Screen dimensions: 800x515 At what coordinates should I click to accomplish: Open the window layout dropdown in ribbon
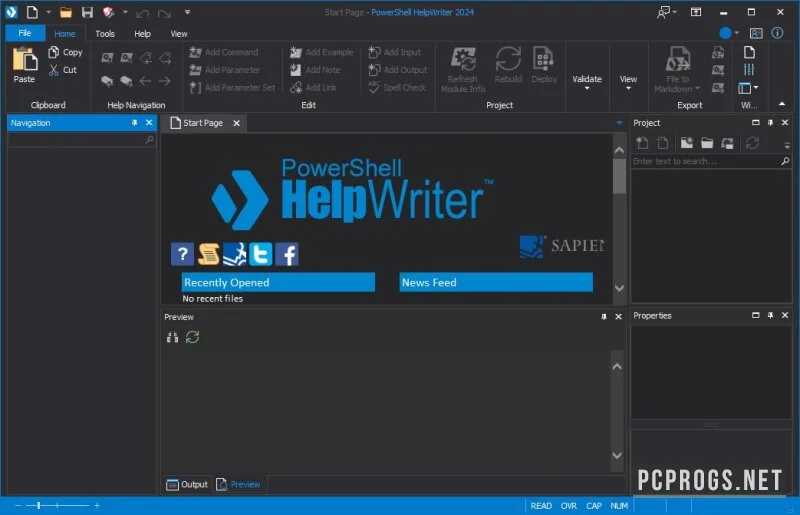[x=748, y=88]
